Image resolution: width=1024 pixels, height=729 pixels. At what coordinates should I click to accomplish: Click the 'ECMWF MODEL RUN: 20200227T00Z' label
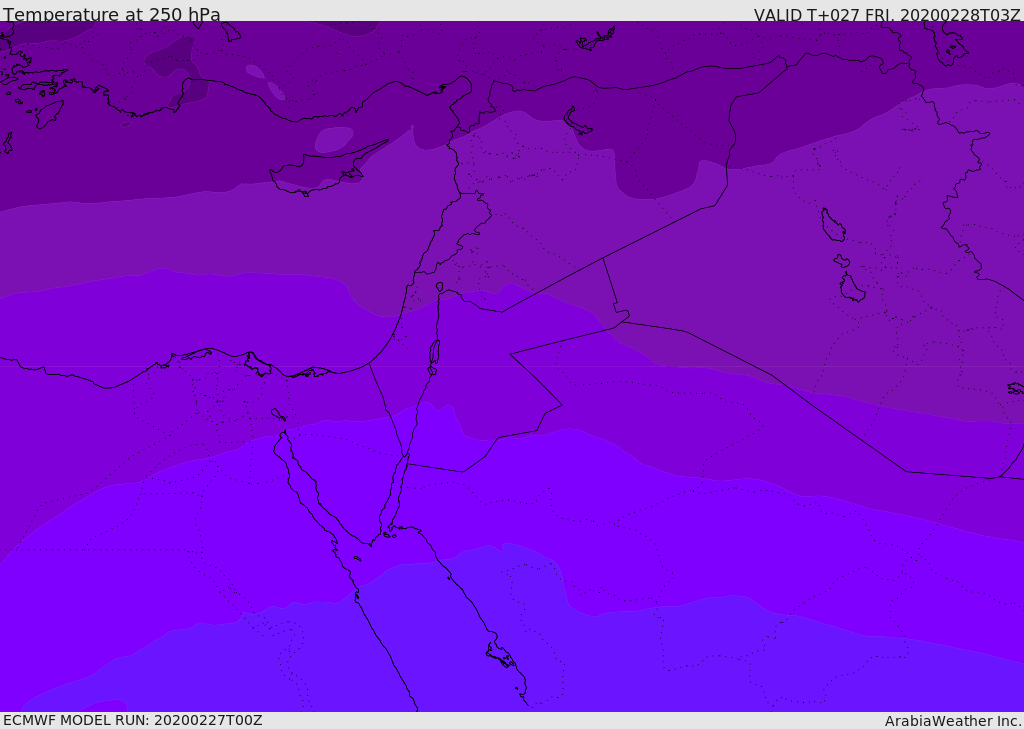pyautogui.click(x=133, y=721)
